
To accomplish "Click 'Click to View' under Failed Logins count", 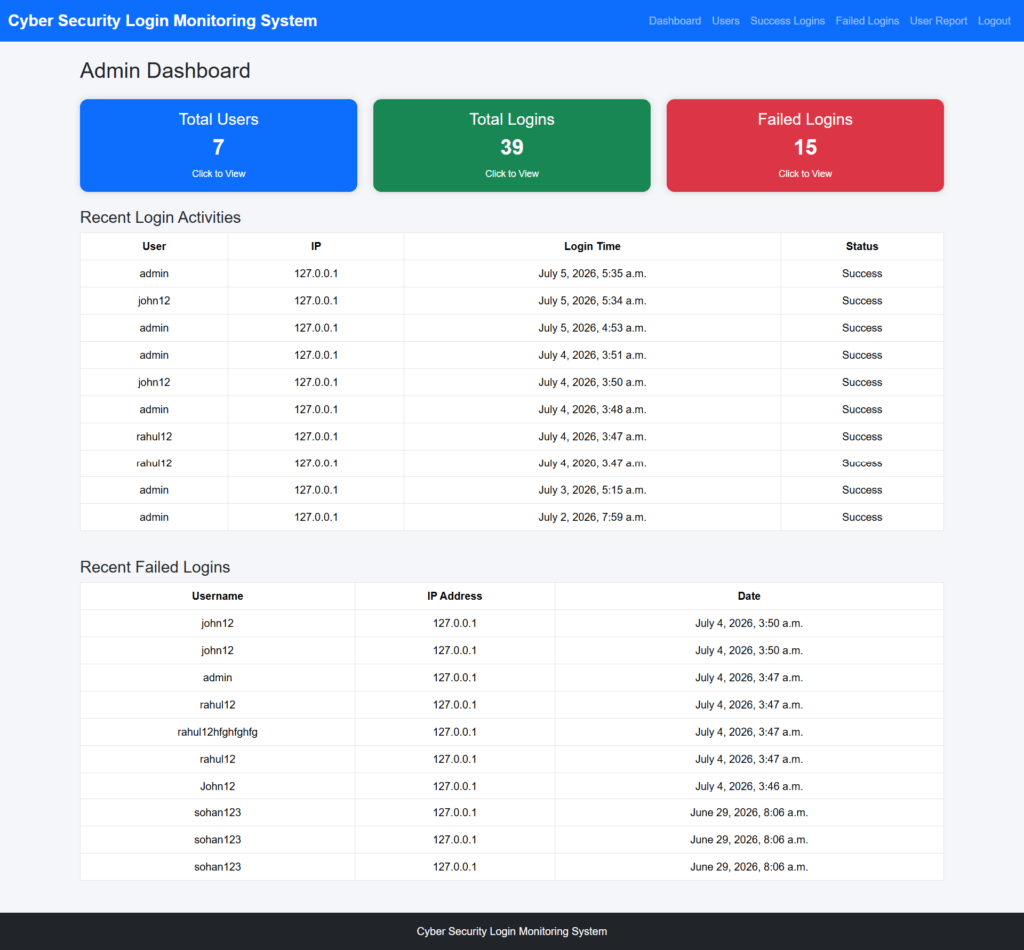I will click(x=805, y=174).
